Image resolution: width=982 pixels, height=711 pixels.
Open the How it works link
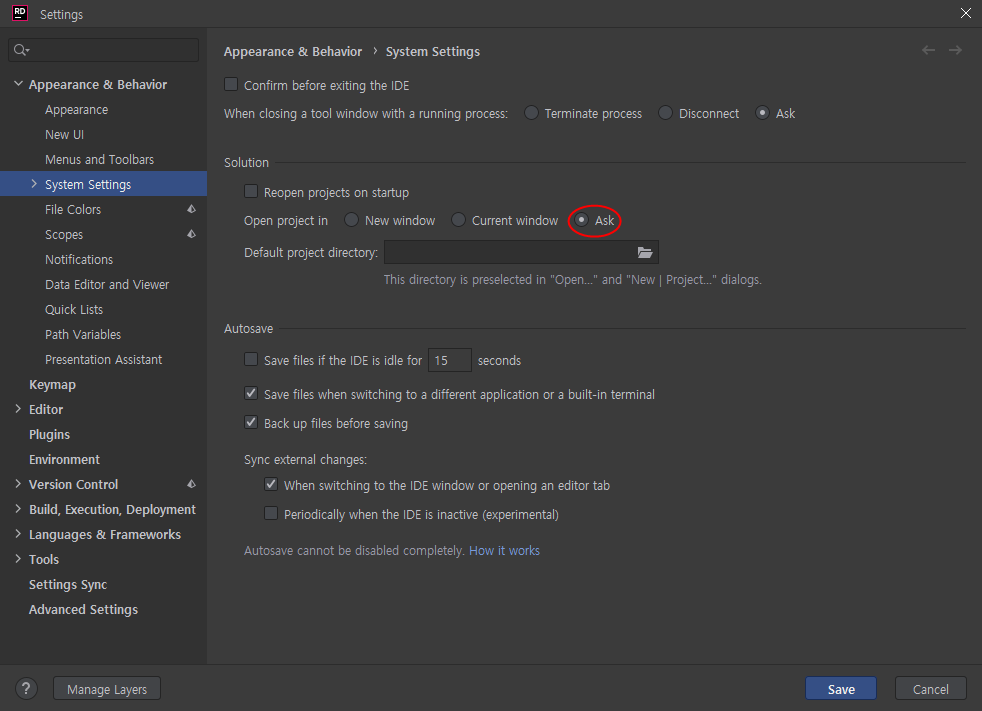click(504, 551)
